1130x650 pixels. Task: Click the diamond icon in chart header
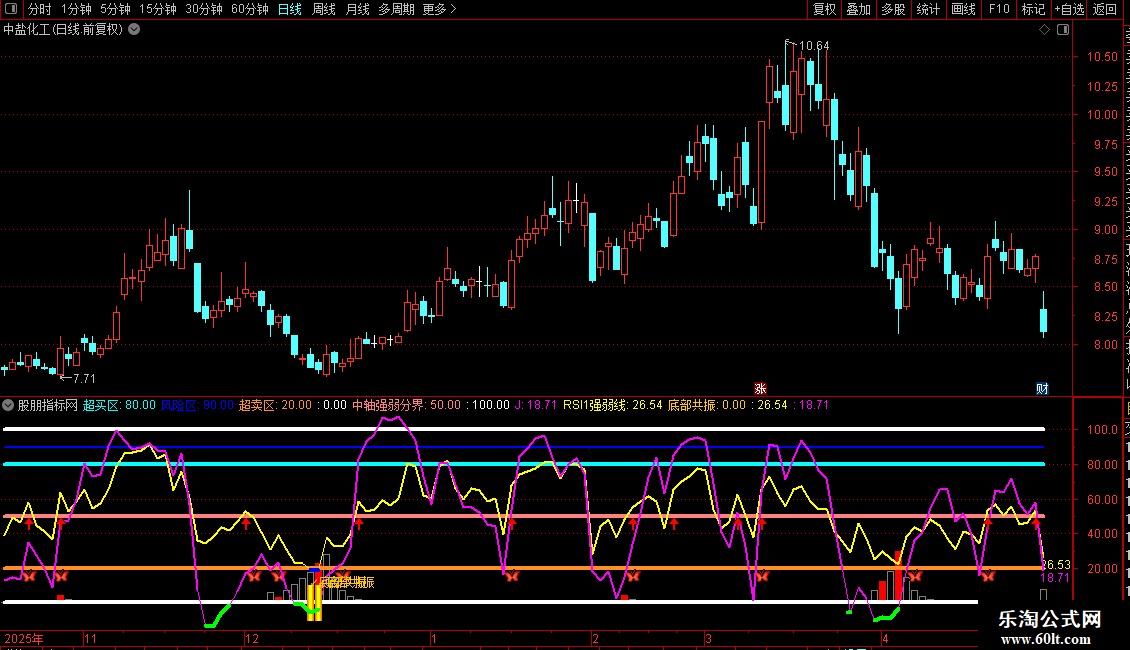tap(1044, 30)
